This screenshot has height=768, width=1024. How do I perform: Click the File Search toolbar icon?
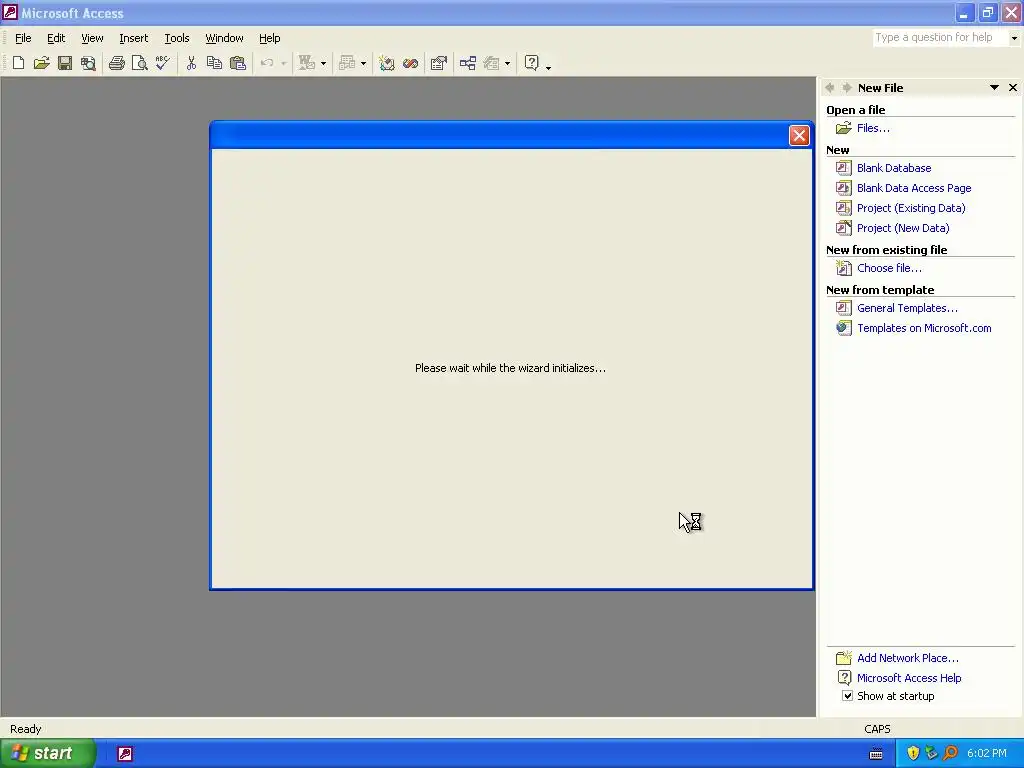pyautogui.click(x=88, y=63)
